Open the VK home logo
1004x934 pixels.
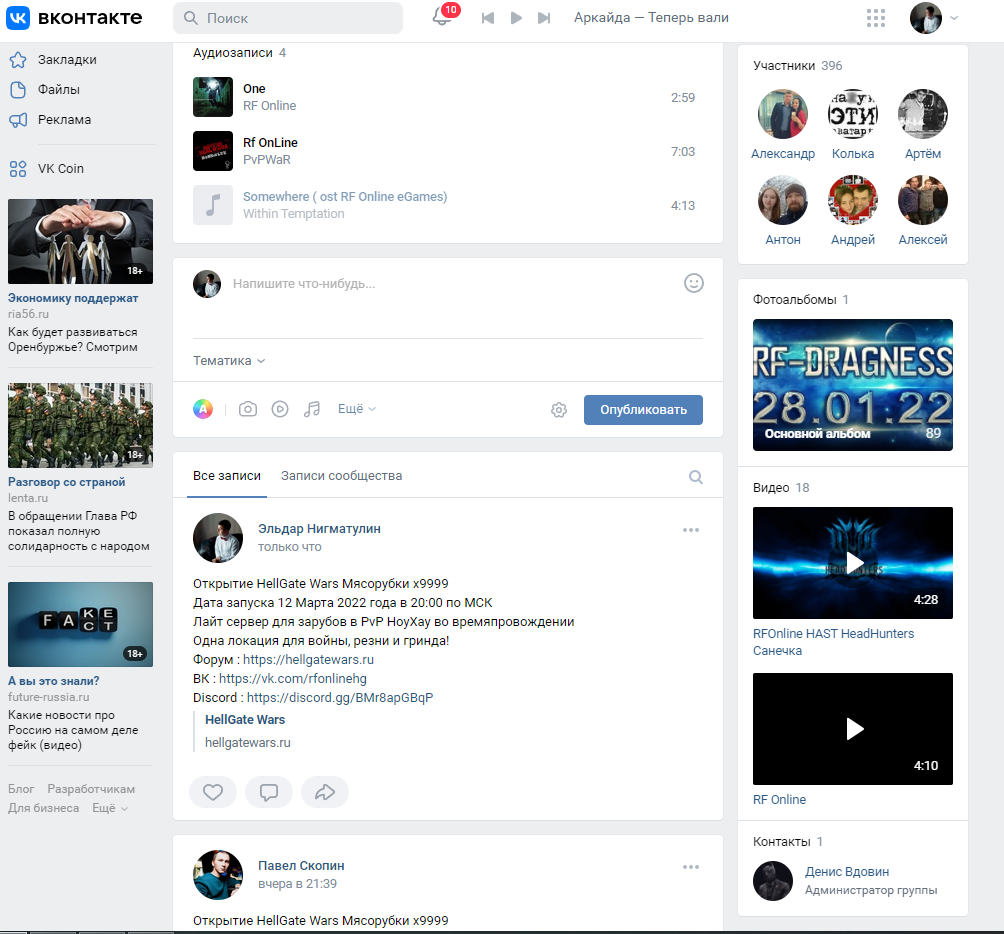coord(74,18)
